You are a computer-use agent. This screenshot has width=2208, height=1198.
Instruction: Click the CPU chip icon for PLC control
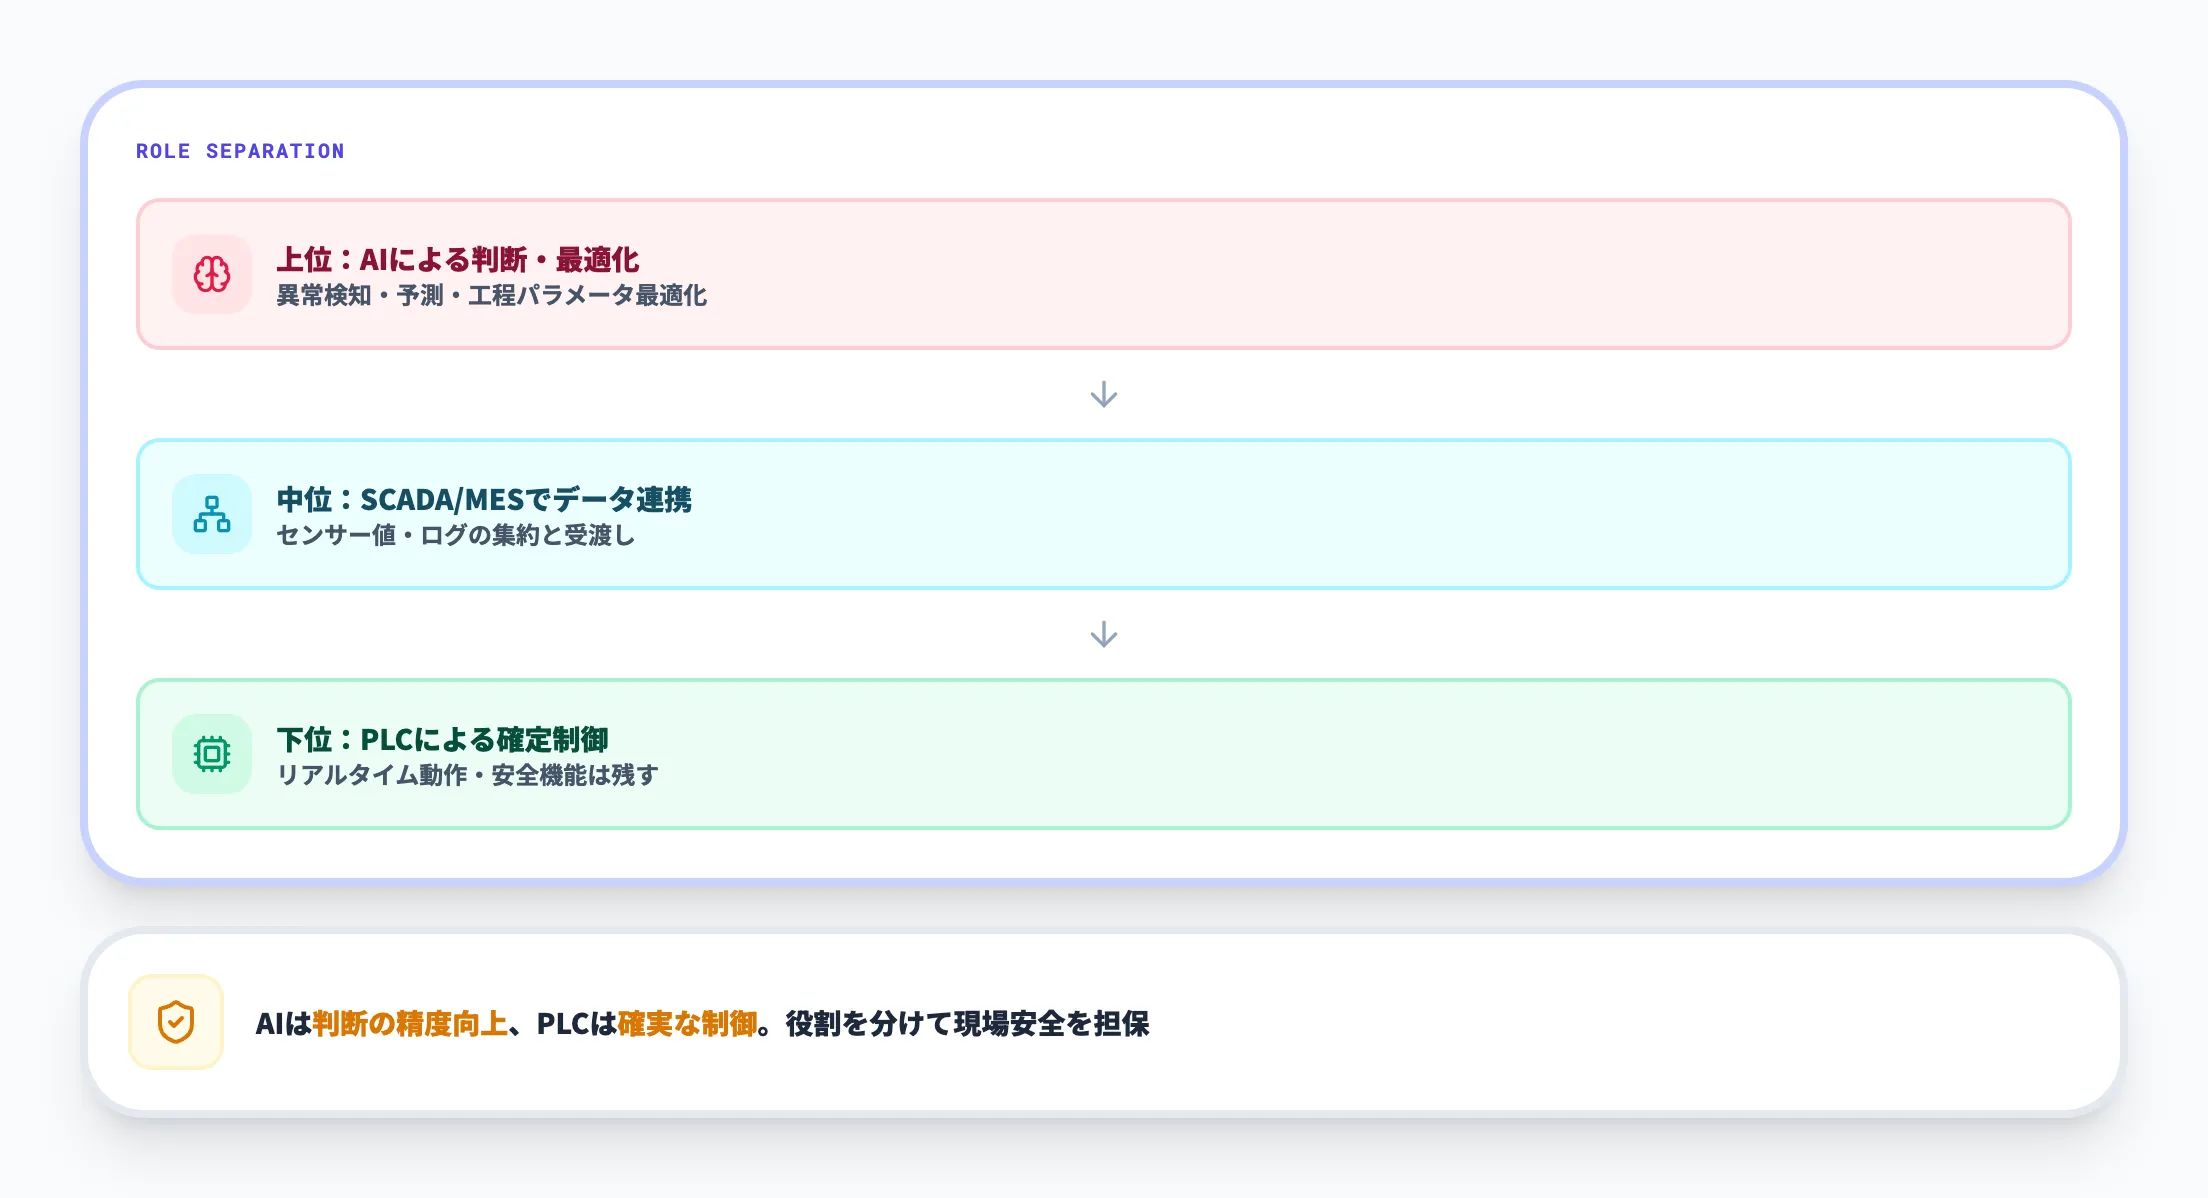pyautogui.click(x=211, y=753)
